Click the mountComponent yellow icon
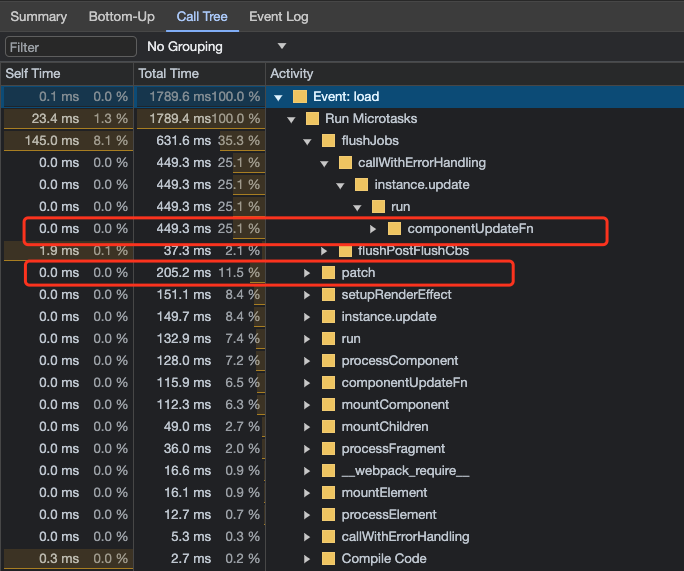Image resolution: width=684 pixels, height=571 pixels. [328, 404]
